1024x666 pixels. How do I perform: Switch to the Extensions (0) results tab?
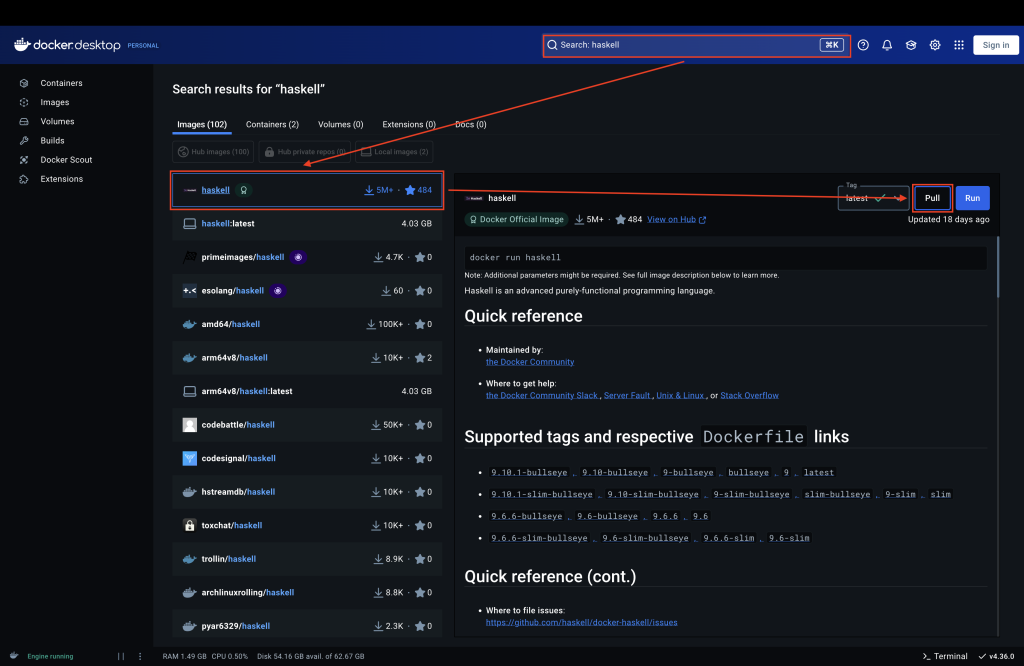tap(409, 125)
